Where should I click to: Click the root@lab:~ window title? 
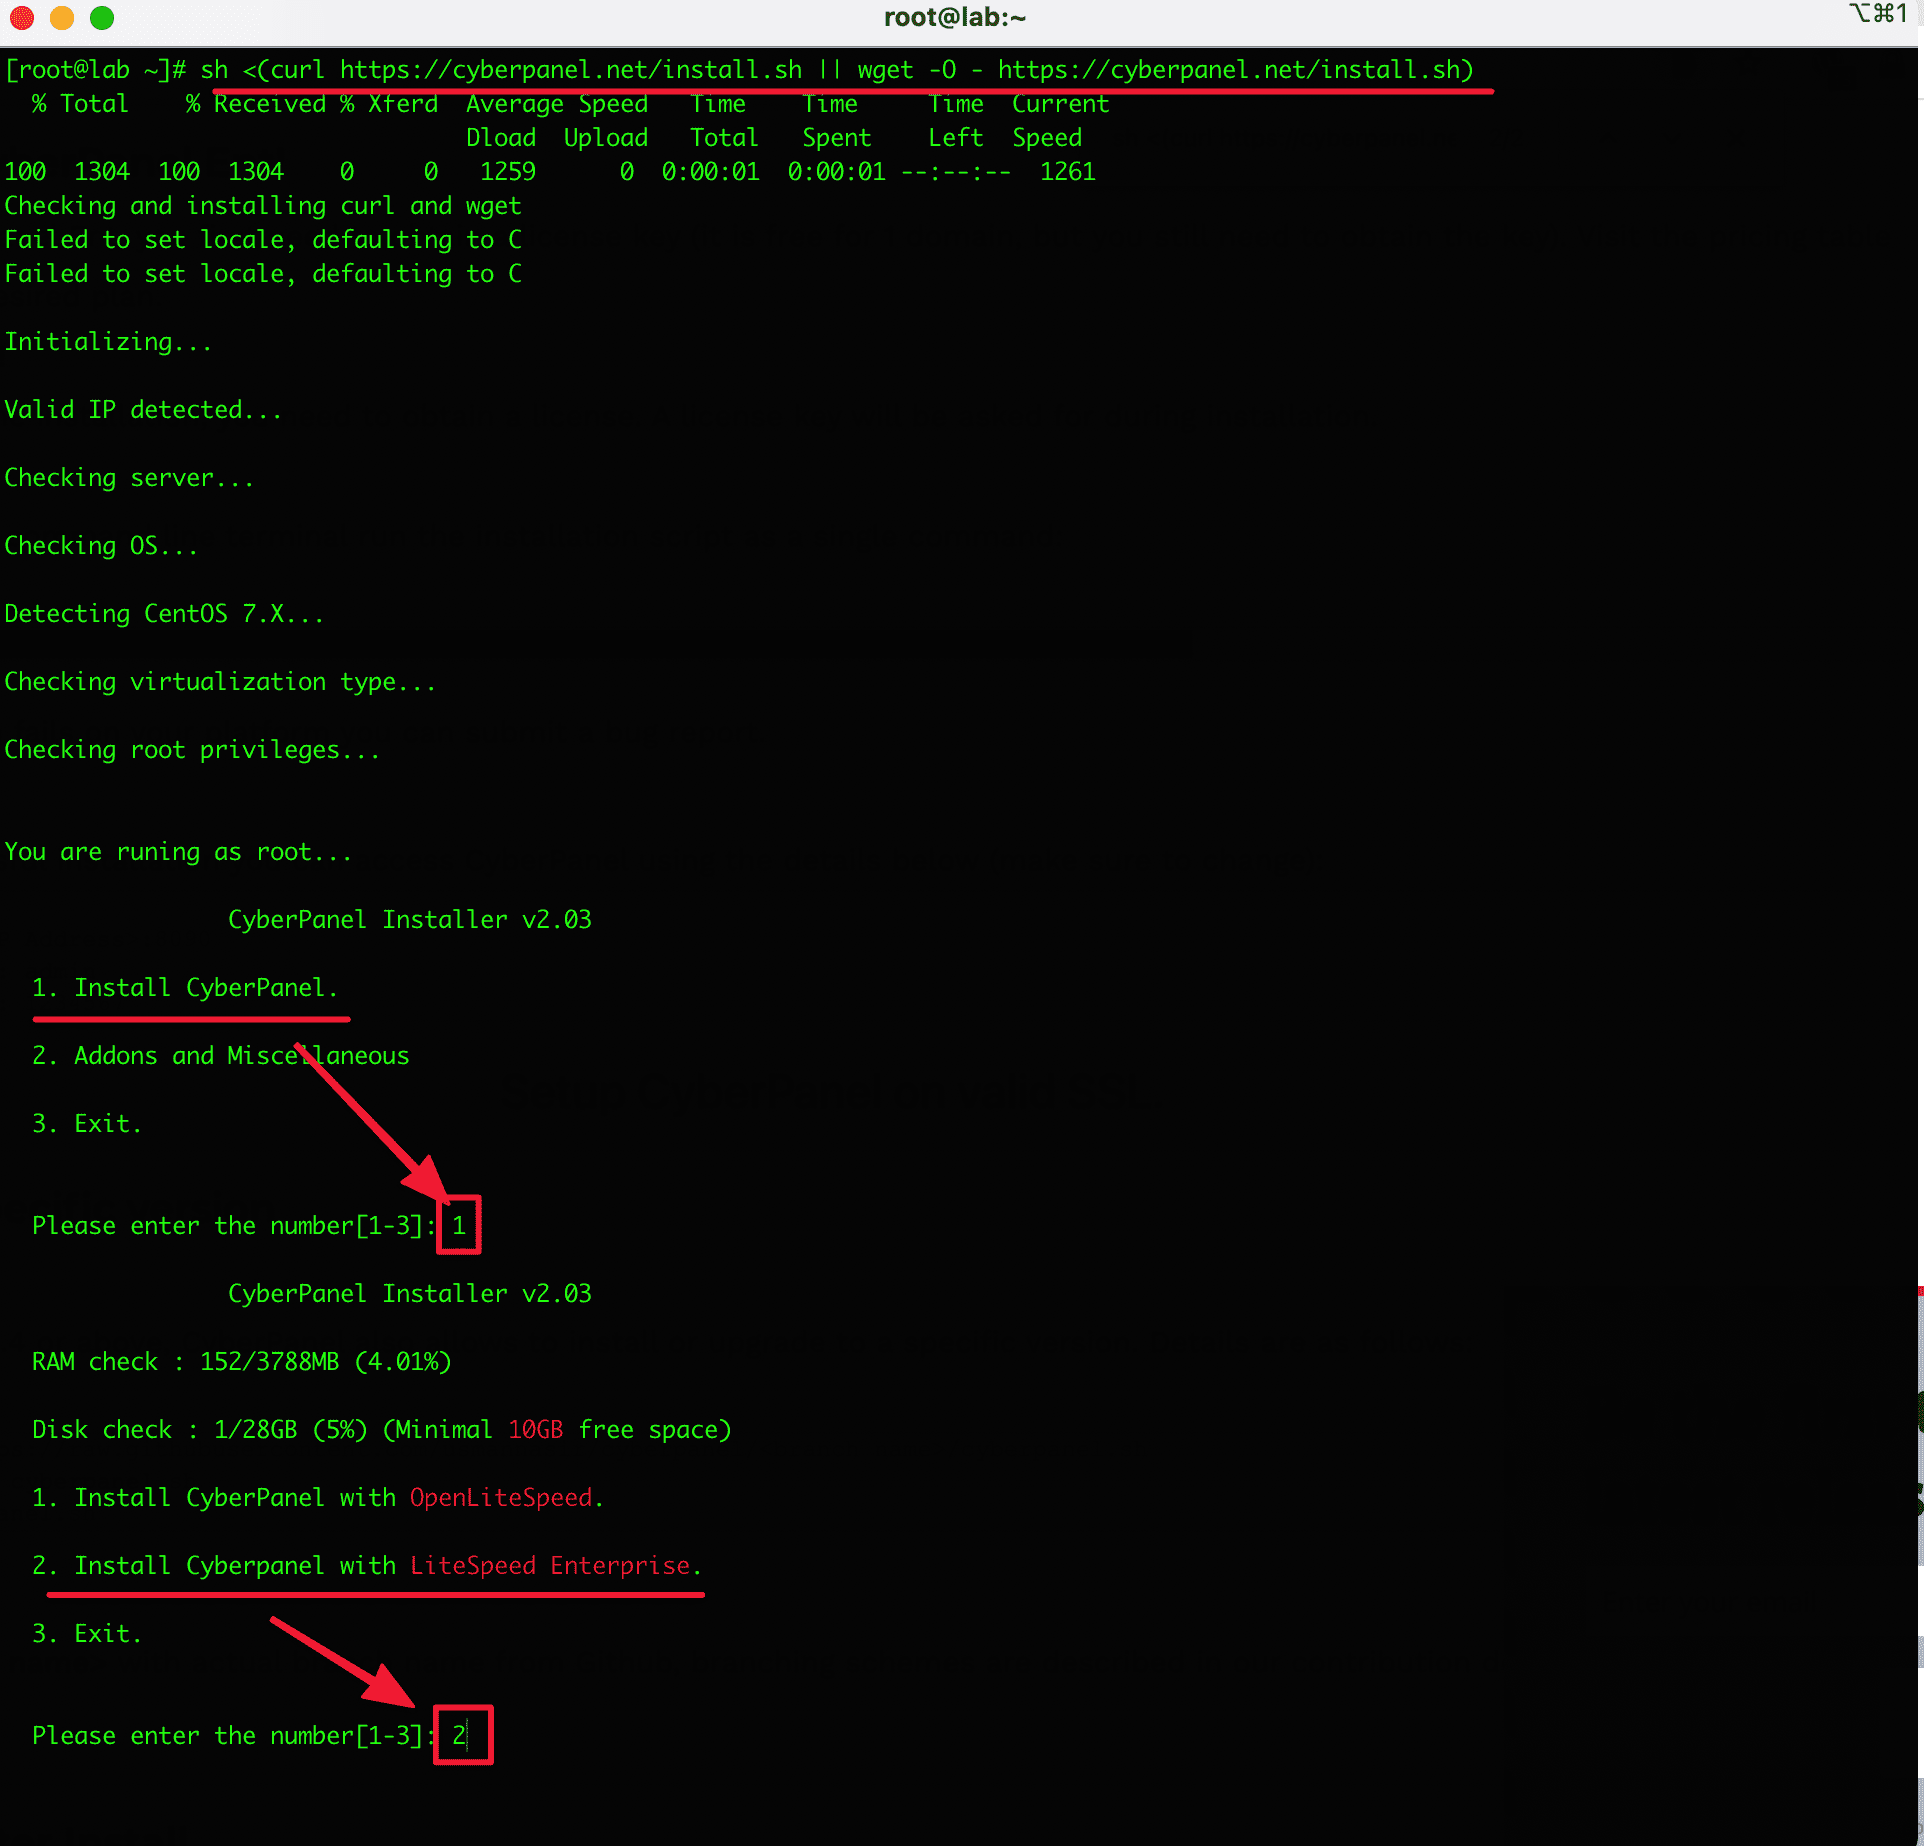point(954,18)
